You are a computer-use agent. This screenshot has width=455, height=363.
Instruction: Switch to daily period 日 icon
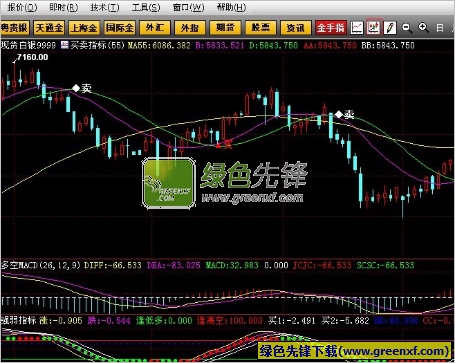pos(440,28)
